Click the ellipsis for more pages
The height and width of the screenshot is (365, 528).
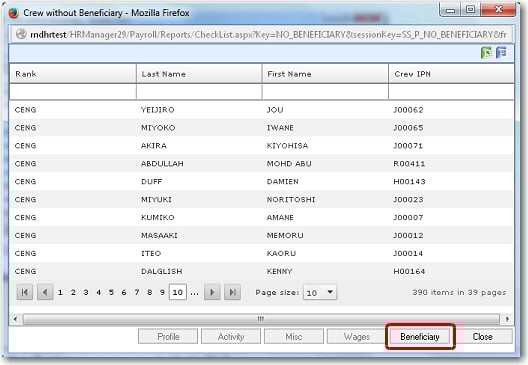(194, 293)
